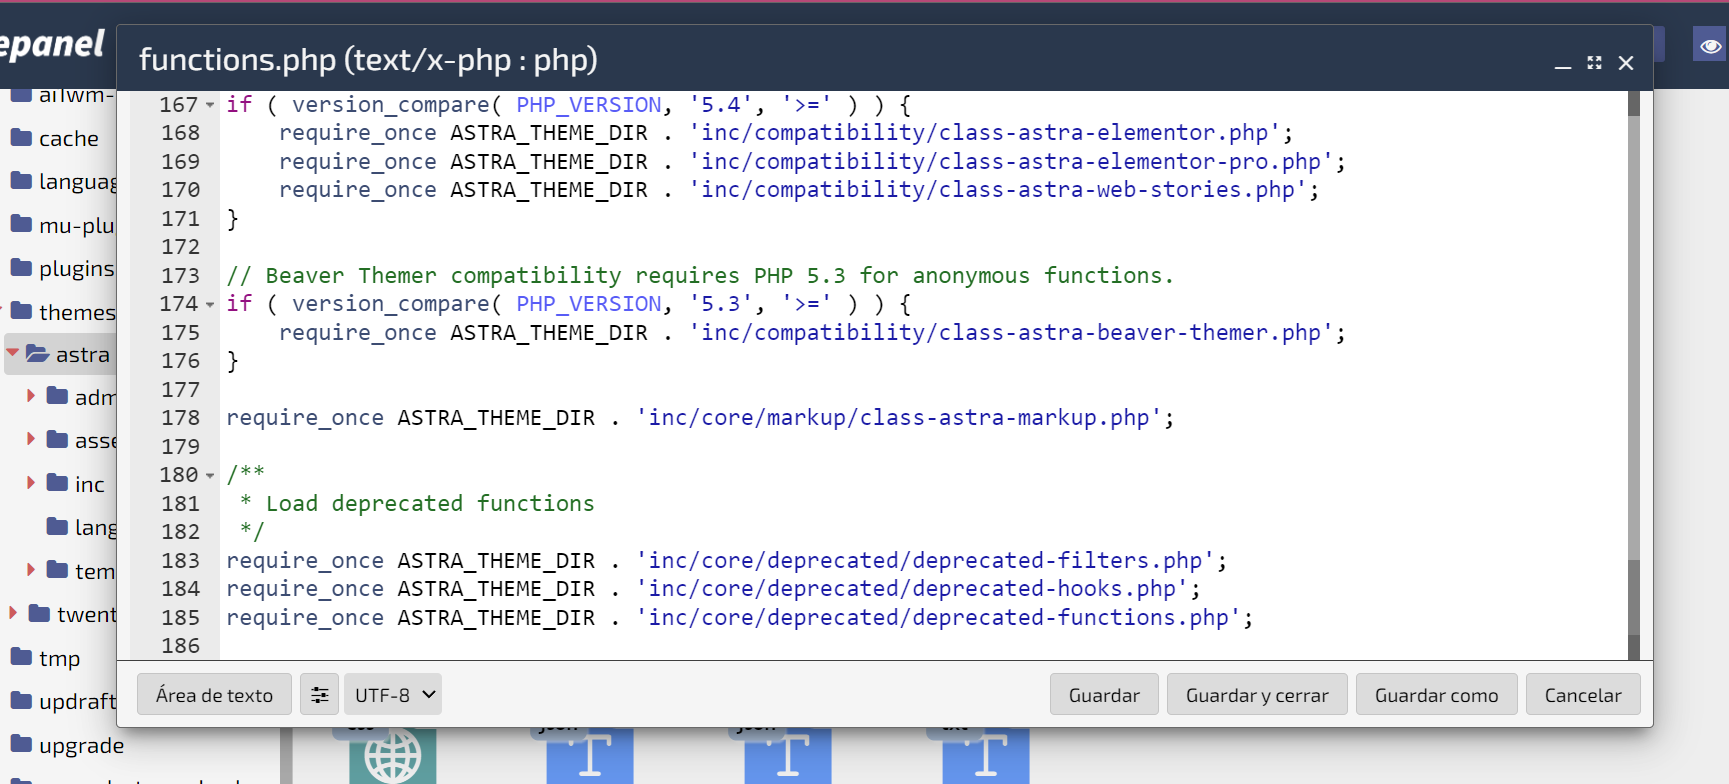Screen dimensions: 1729x784
Task: Toggle preview eye icon at top right
Action: point(1710,45)
